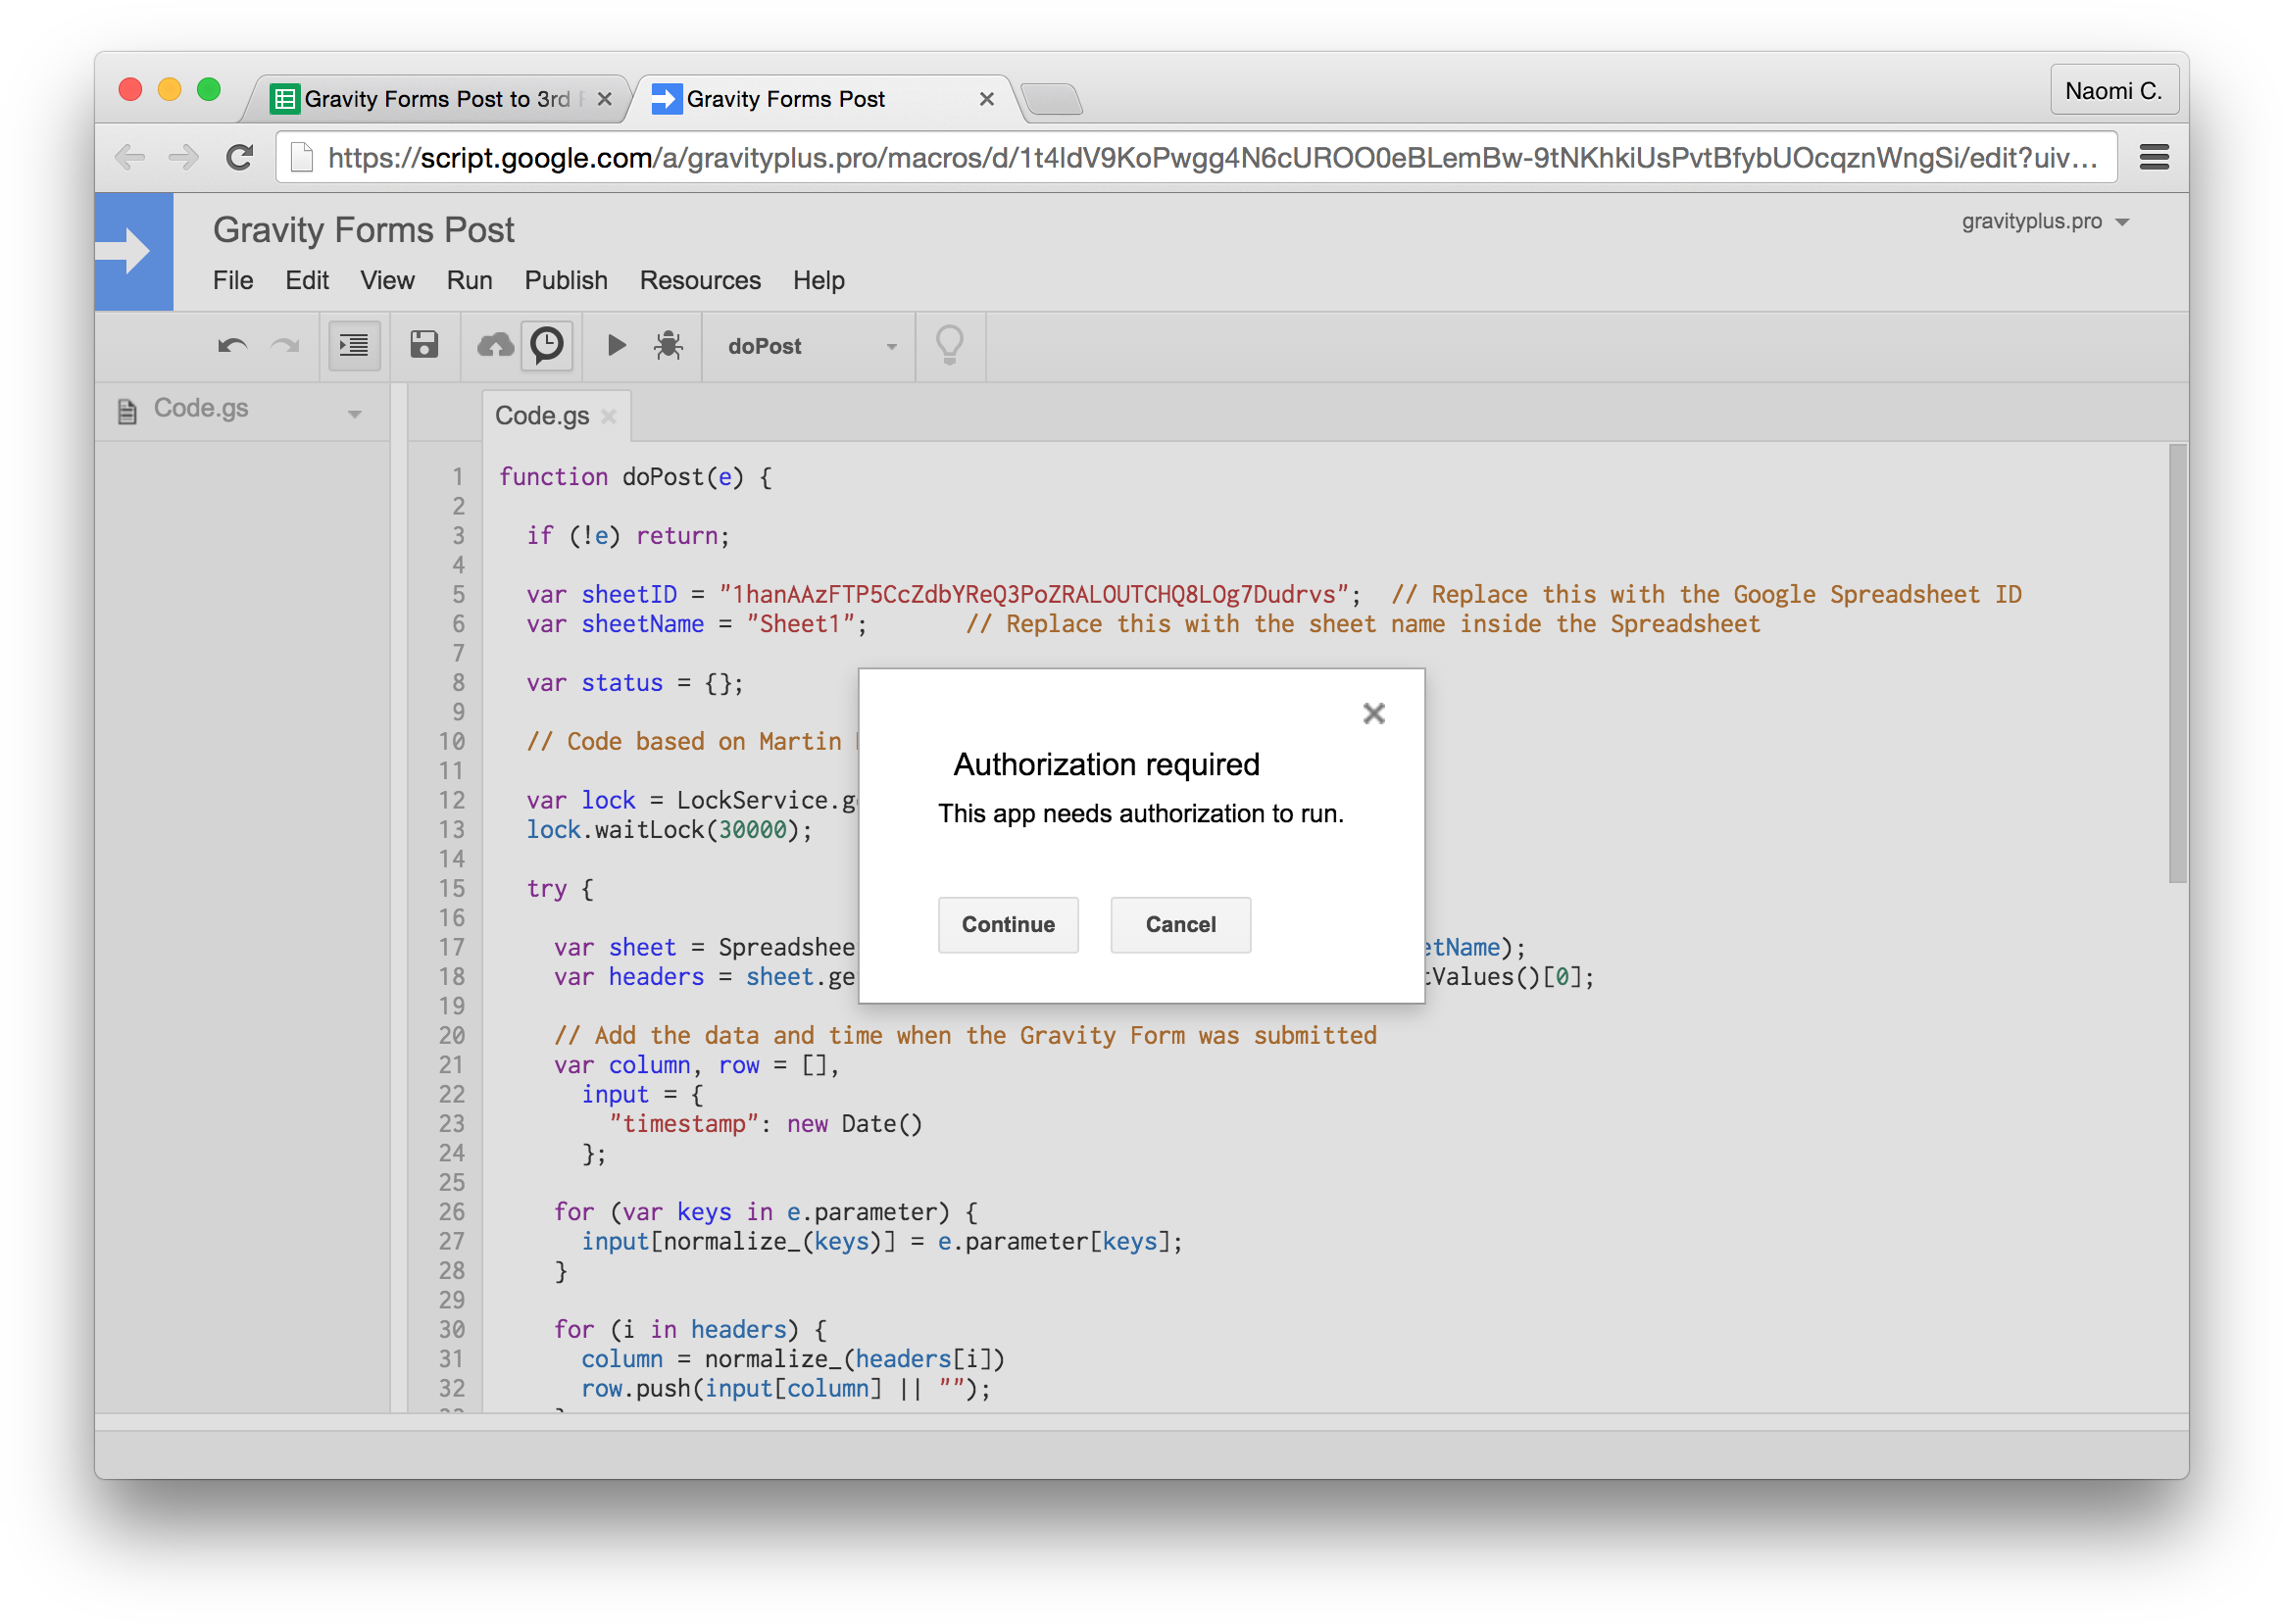Image resolution: width=2283 pixels, height=1624 pixels.
Task: Click the Gravity Forms Post project title
Action: point(363,230)
